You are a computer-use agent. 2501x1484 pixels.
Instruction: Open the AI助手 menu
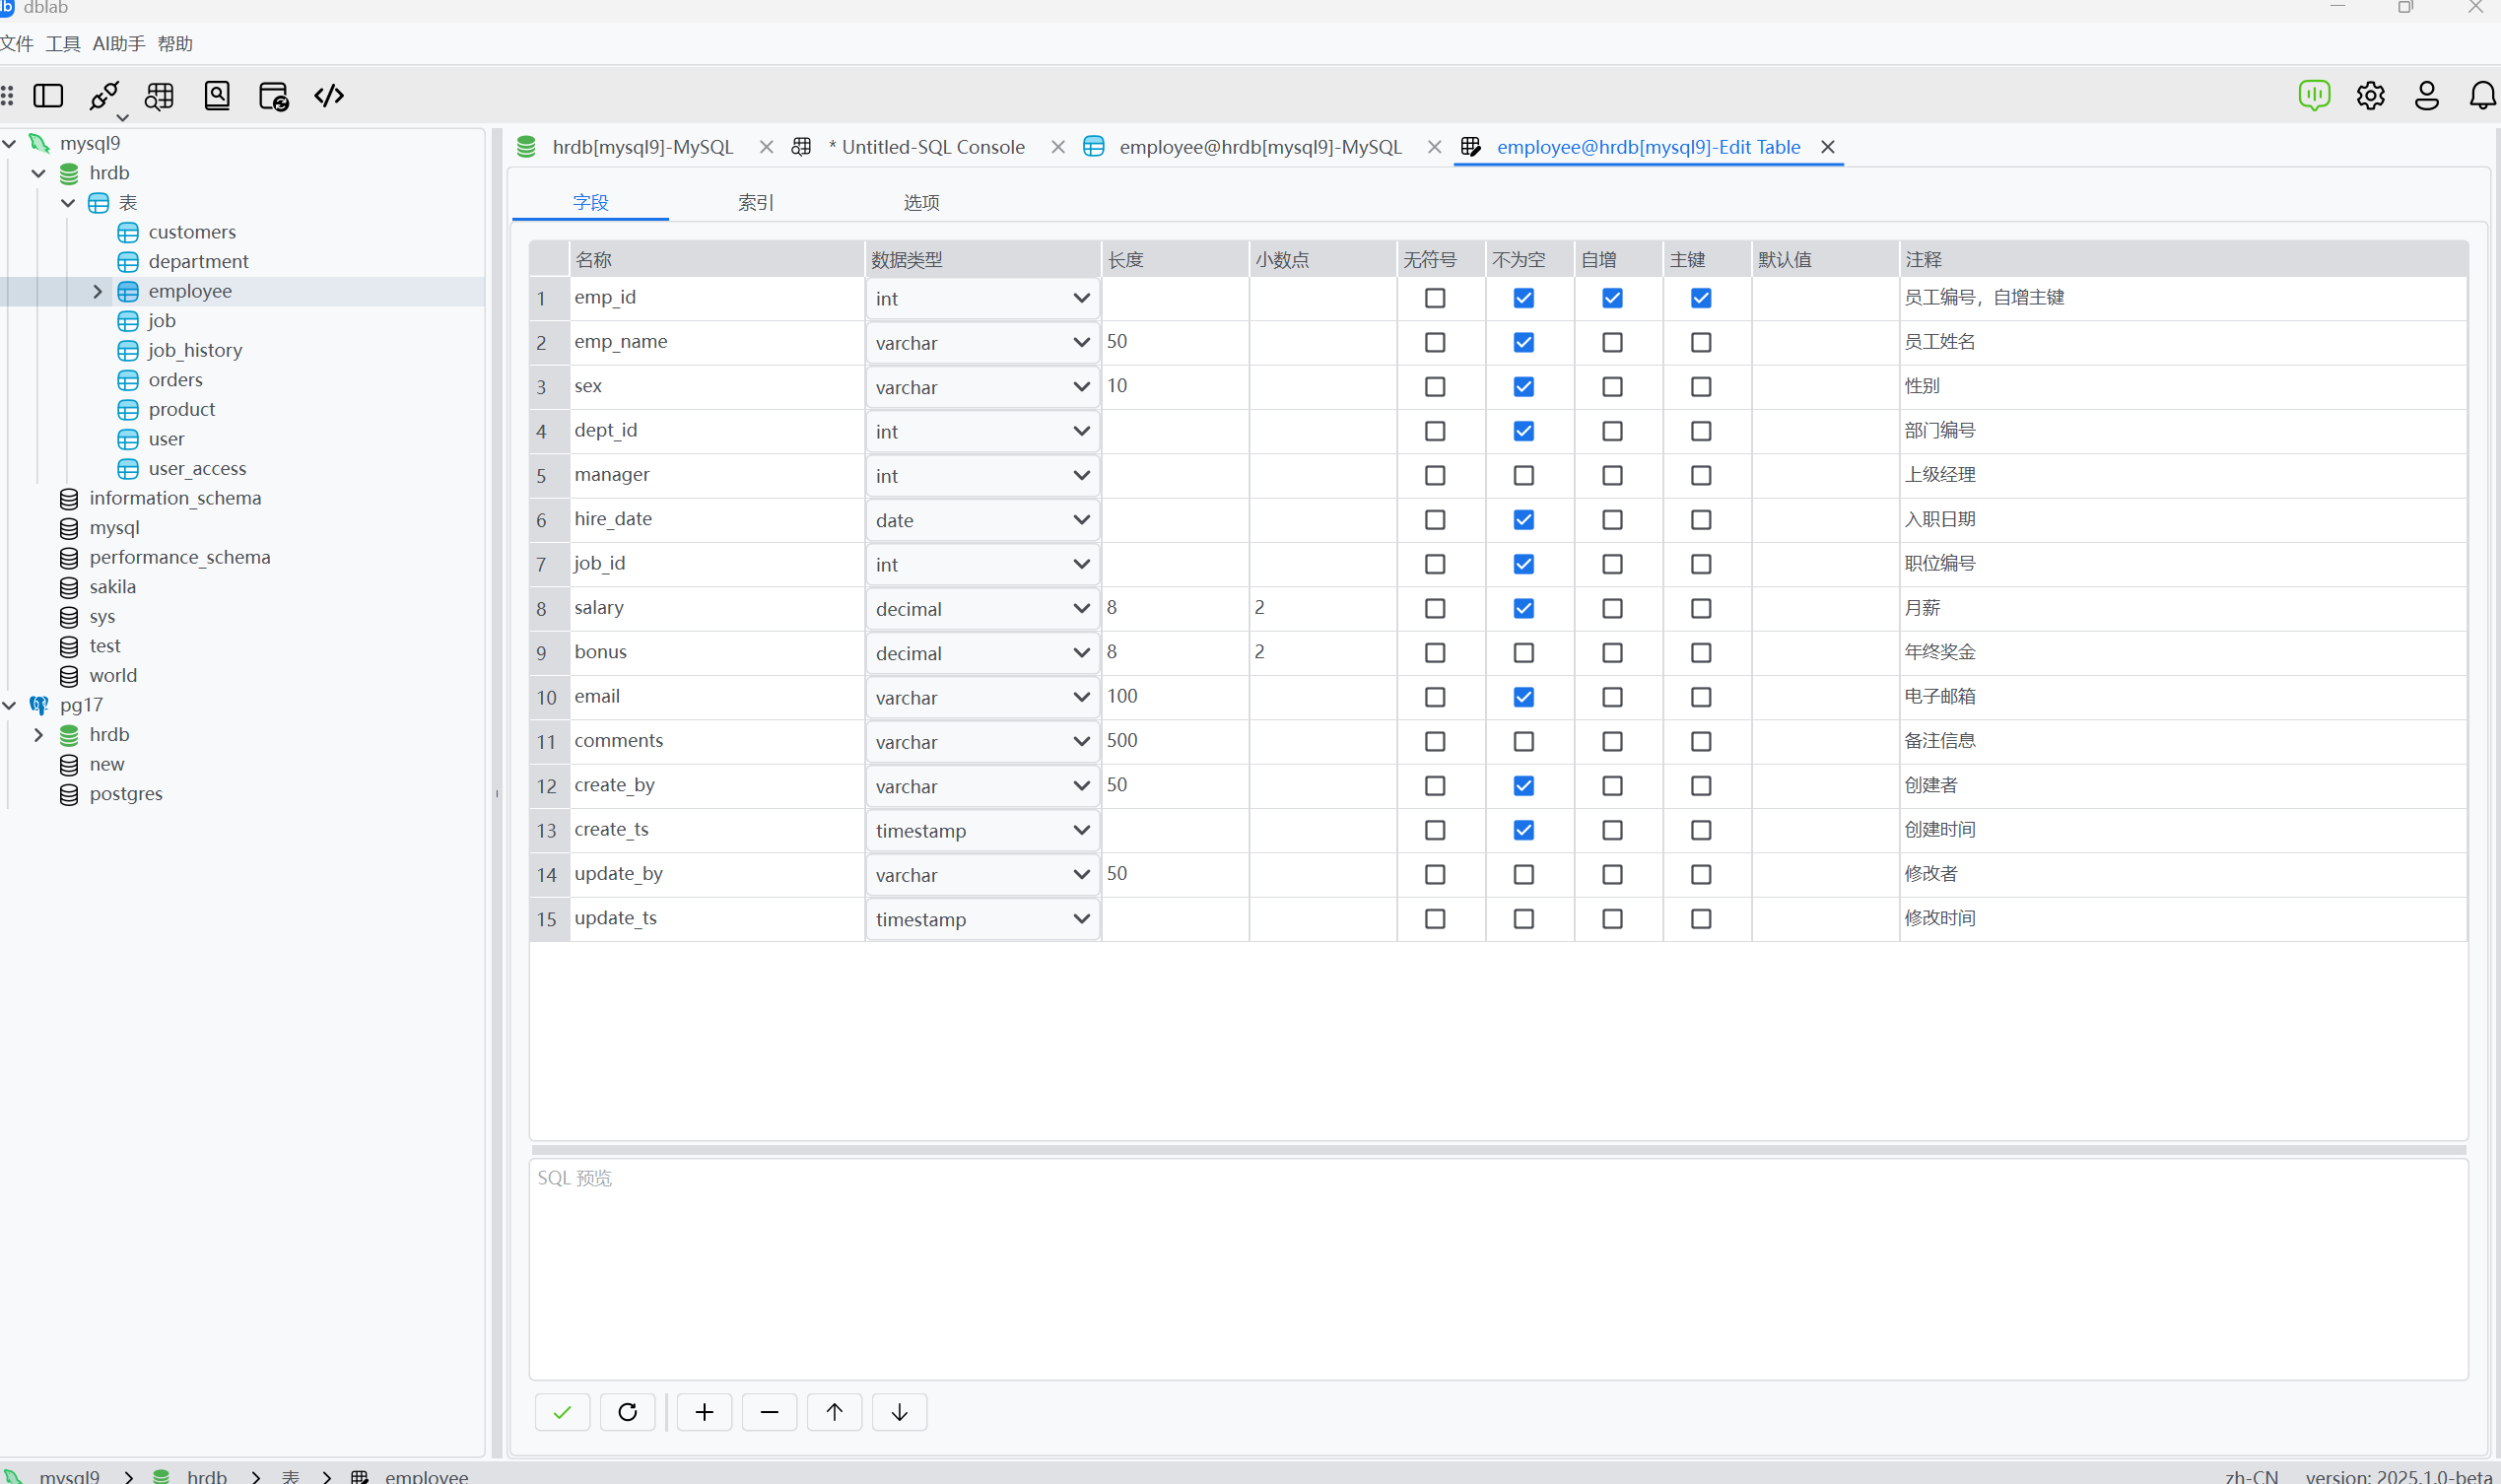pos(118,44)
